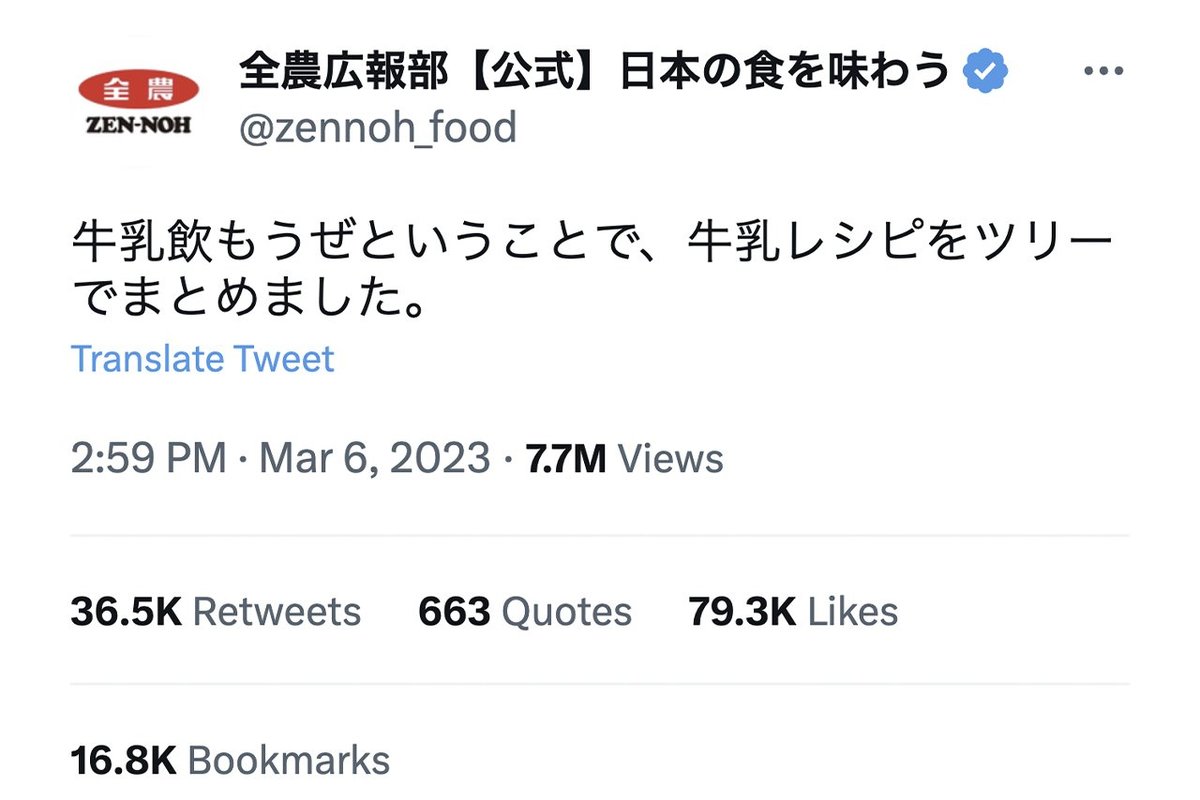Open the @zennoh_food handle
The width and height of the screenshot is (1200, 800).
click(377, 128)
